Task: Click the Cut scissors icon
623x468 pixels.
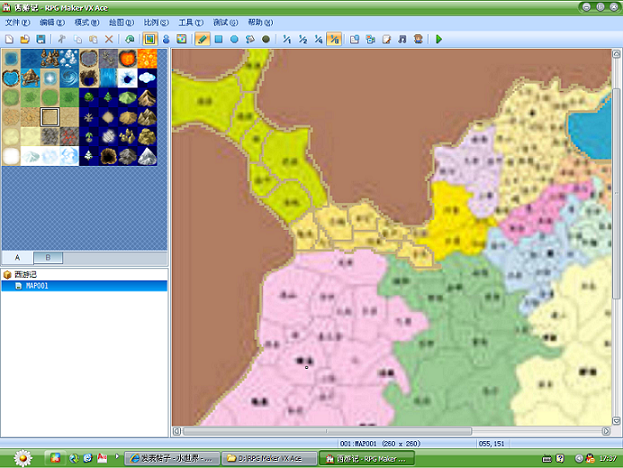Action: pyautogui.click(x=62, y=39)
